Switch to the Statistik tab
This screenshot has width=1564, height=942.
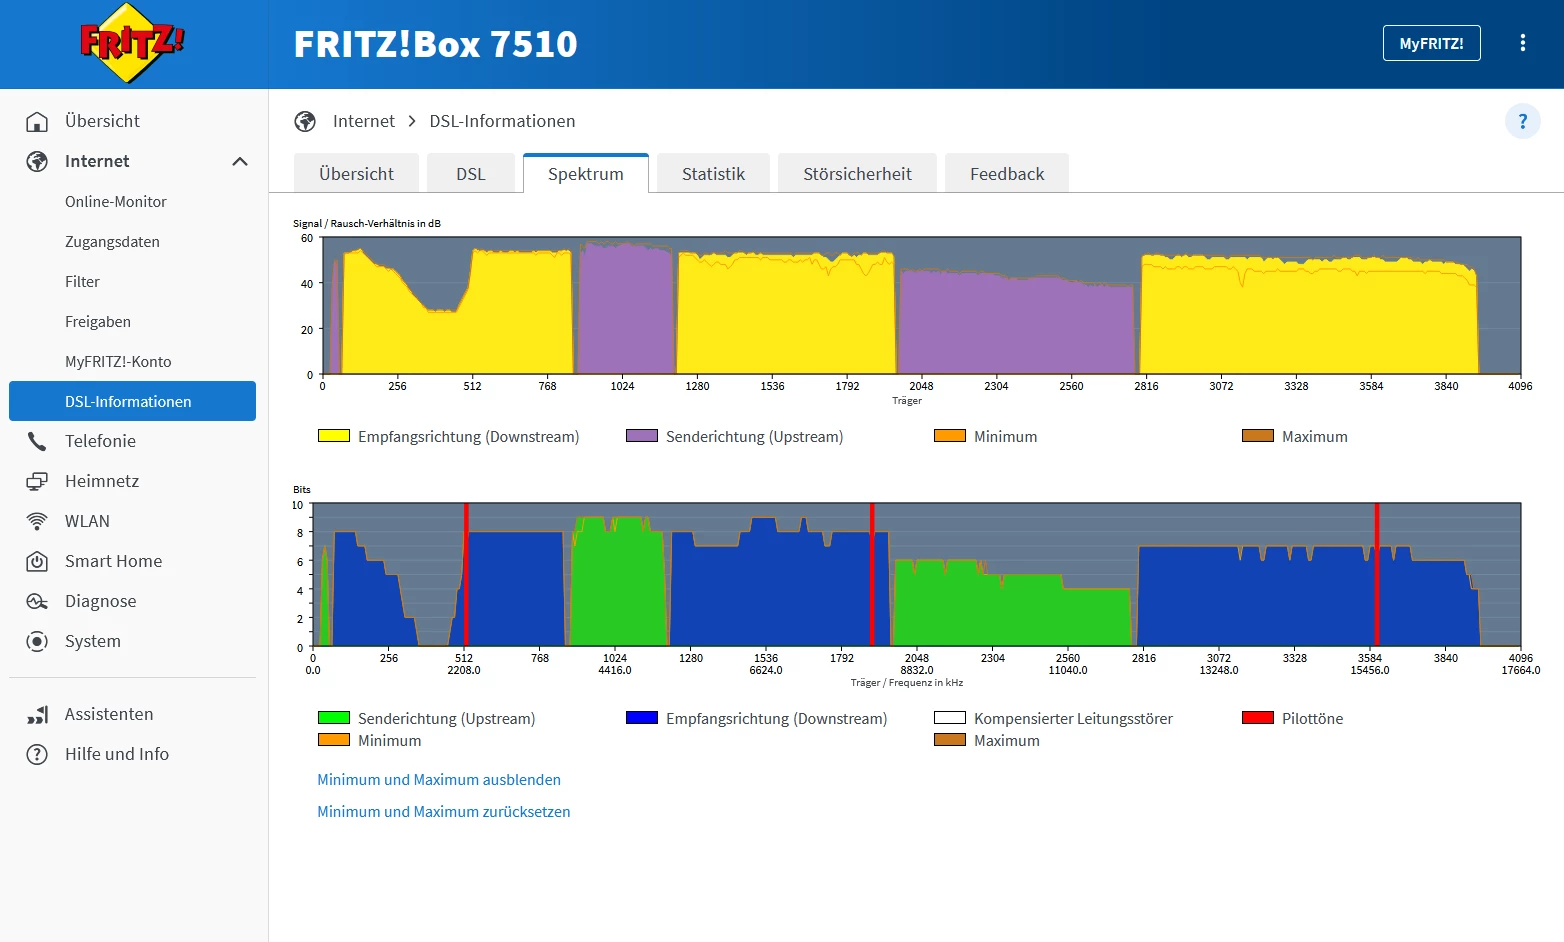[713, 173]
